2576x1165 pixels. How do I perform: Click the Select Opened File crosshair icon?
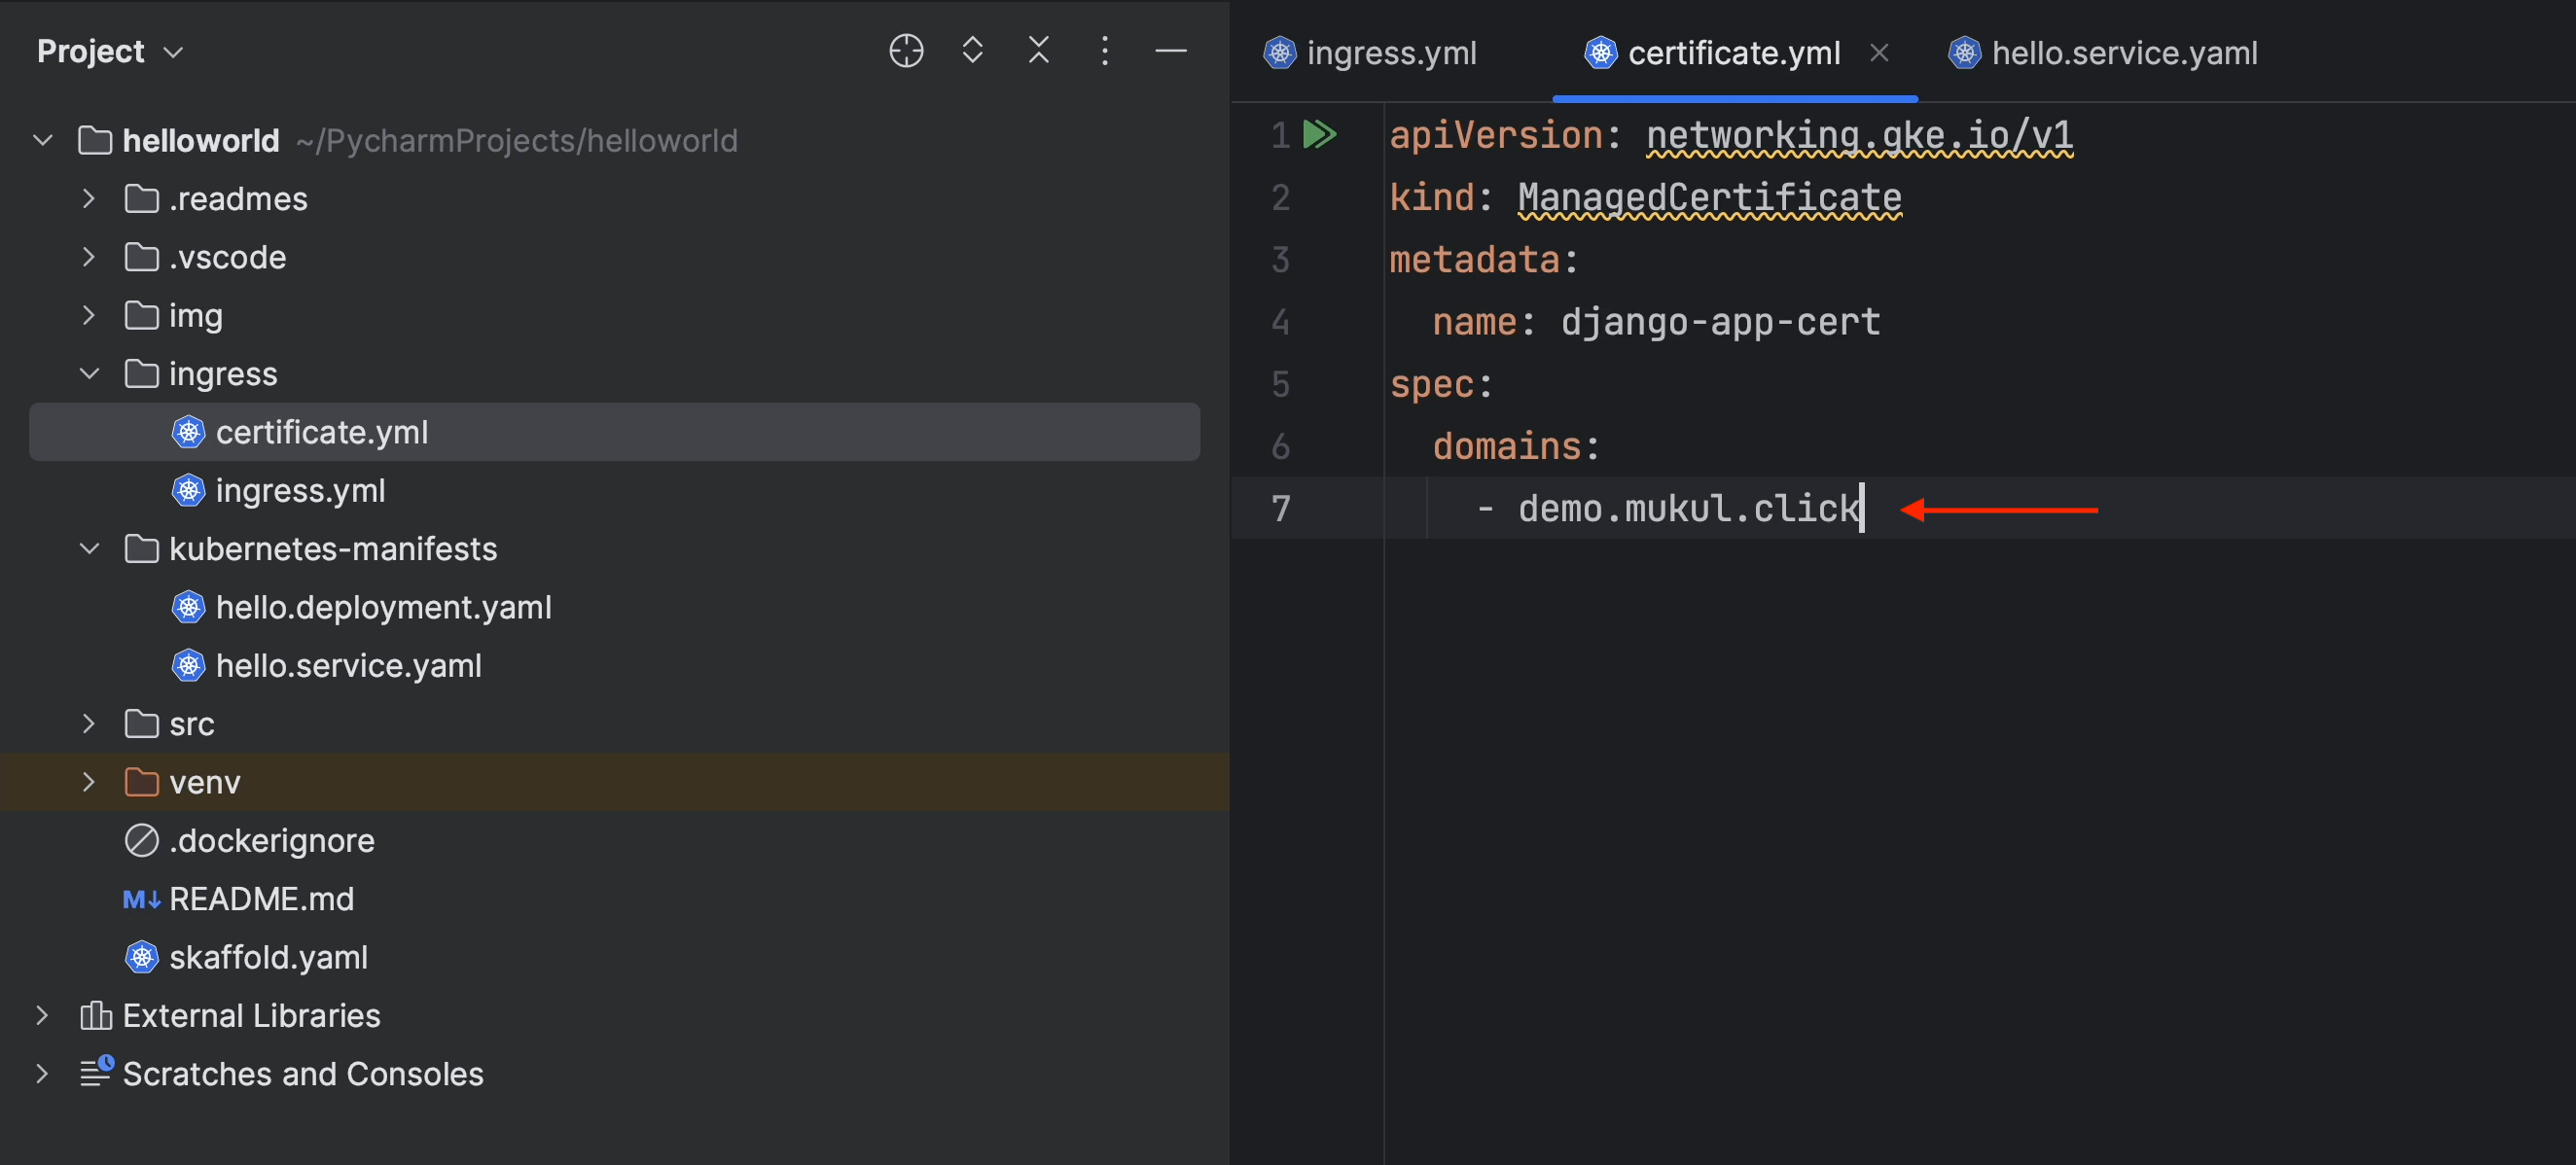(x=906, y=50)
